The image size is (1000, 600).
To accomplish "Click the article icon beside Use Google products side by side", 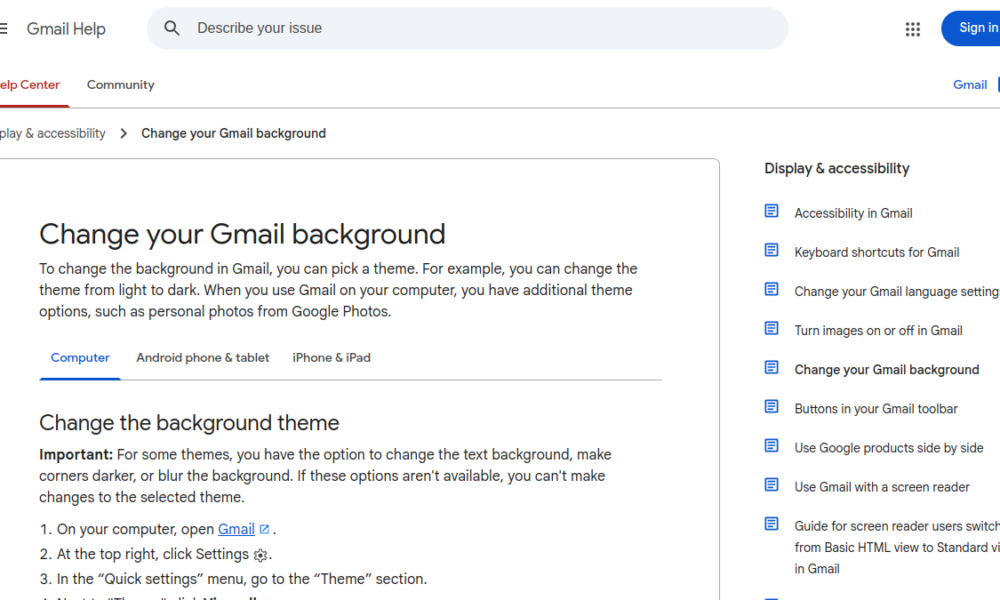I will click(771, 446).
